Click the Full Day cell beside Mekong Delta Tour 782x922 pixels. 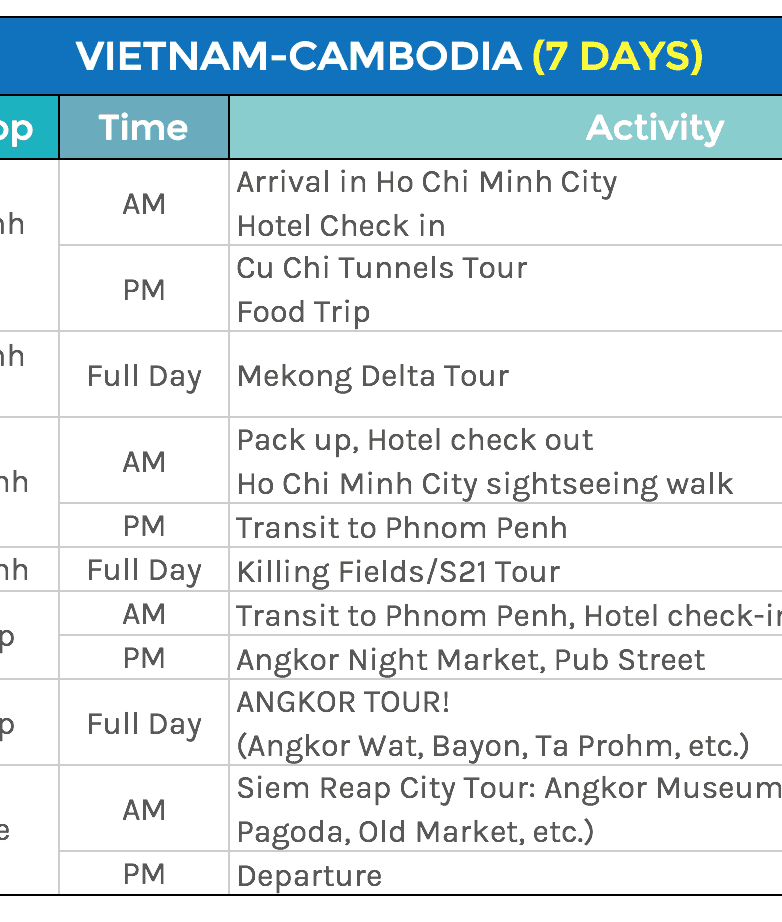pos(144,376)
